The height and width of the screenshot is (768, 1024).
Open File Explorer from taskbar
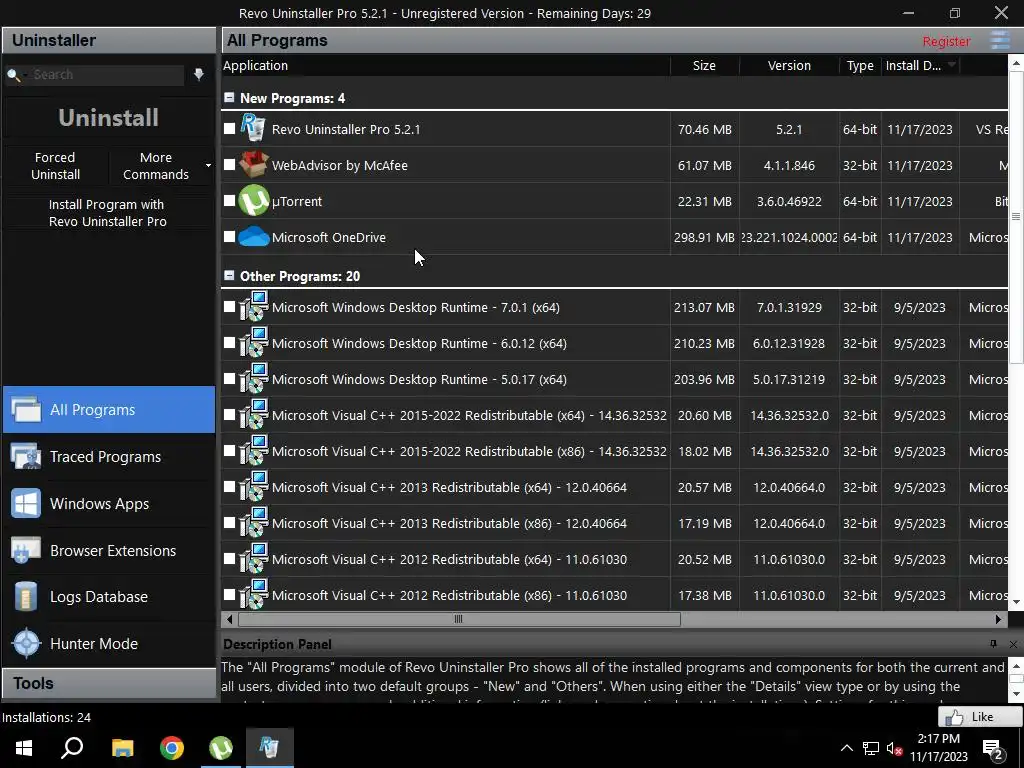click(122, 748)
